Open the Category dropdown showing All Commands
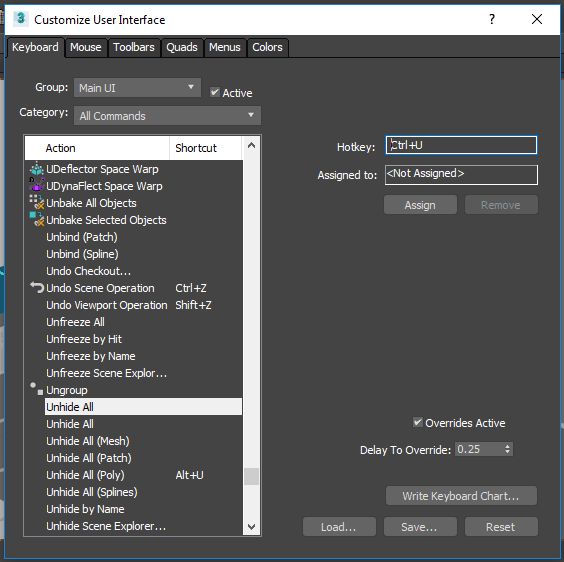Viewport: 564px width, 562px height. point(167,115)
